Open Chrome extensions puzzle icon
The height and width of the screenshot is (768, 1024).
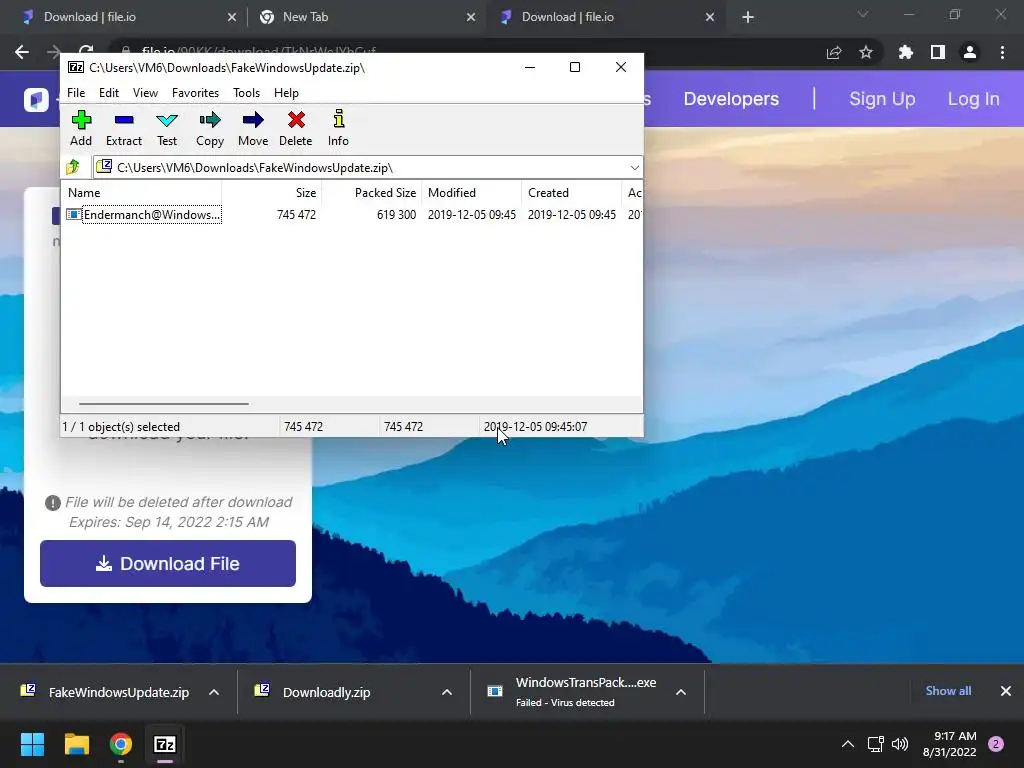905,52
